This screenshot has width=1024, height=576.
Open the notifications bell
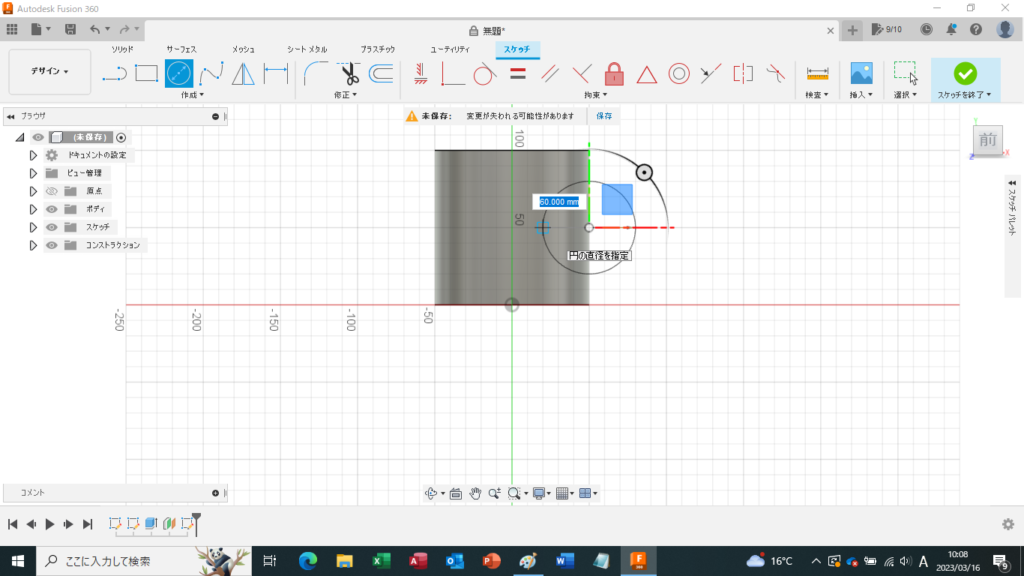click(952, 29)
